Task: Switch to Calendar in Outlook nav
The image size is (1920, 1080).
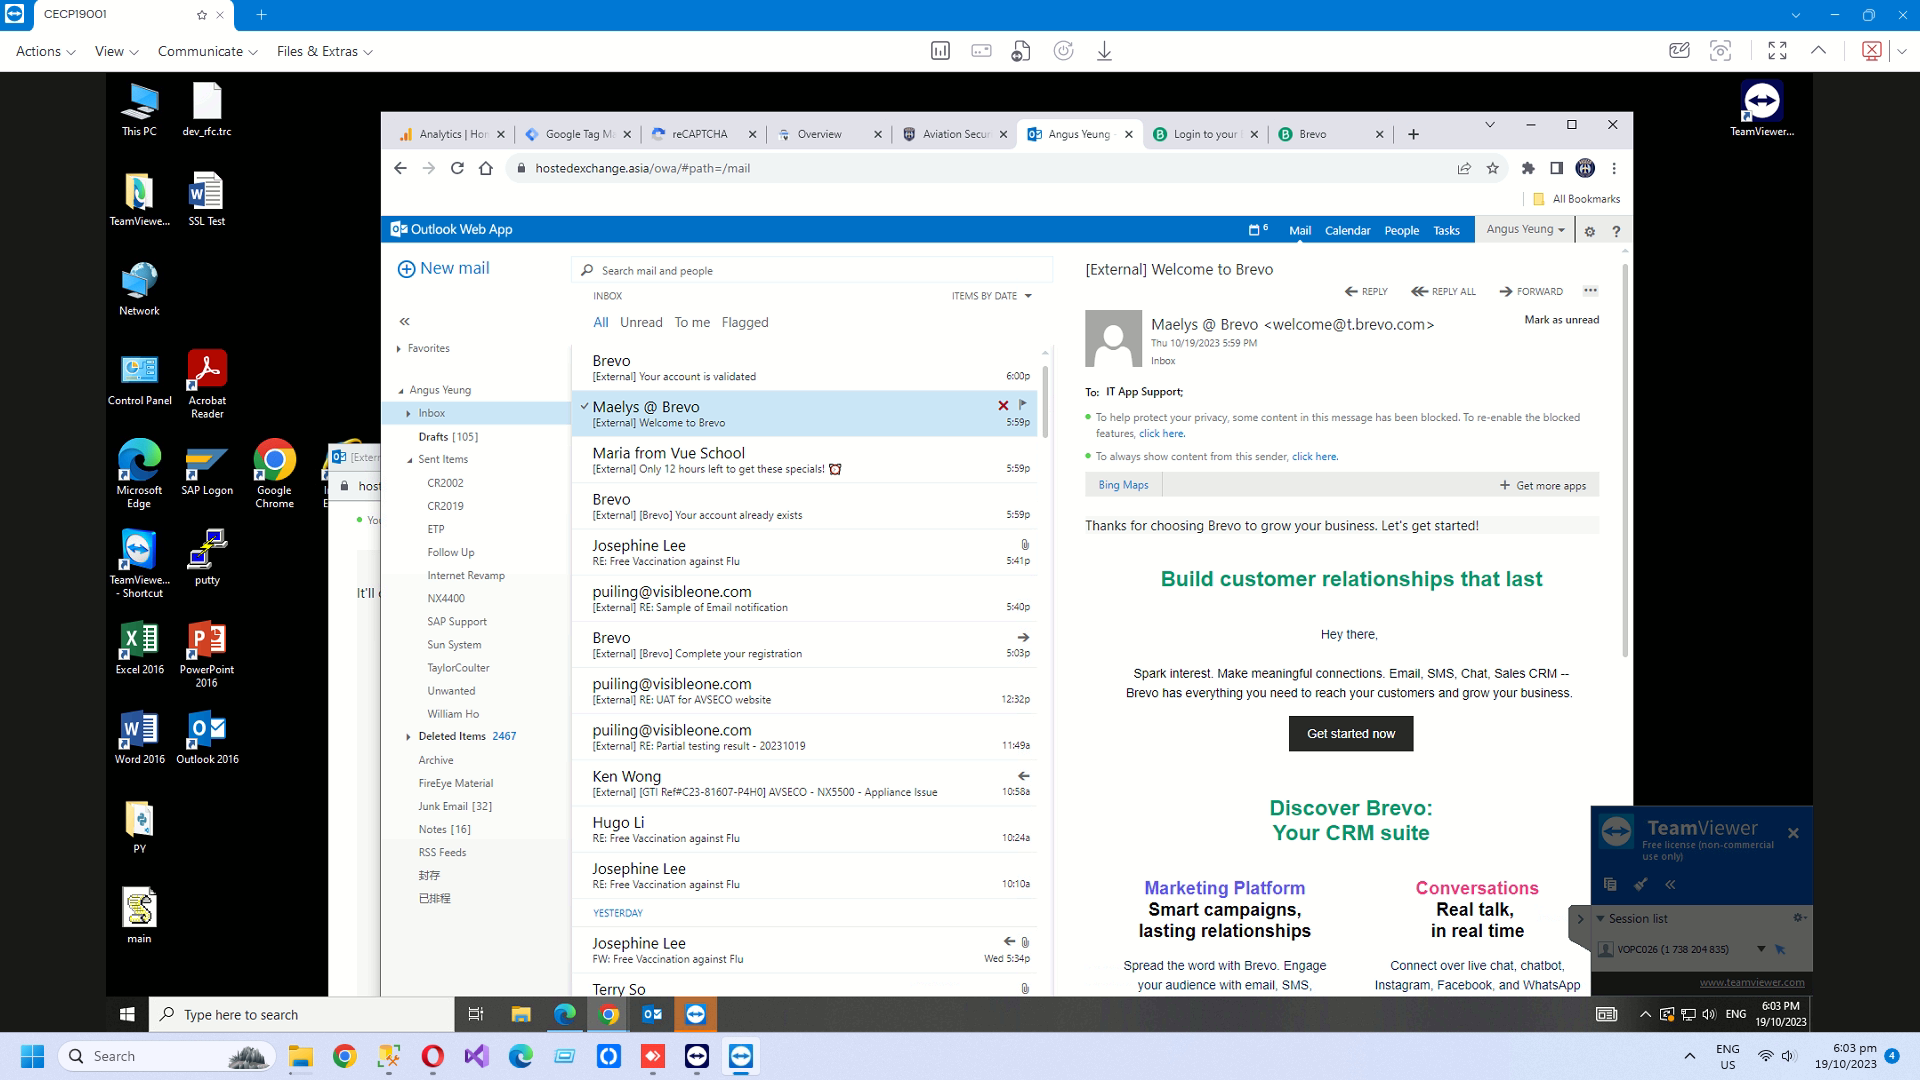Action: click(x=1347, y=230)
